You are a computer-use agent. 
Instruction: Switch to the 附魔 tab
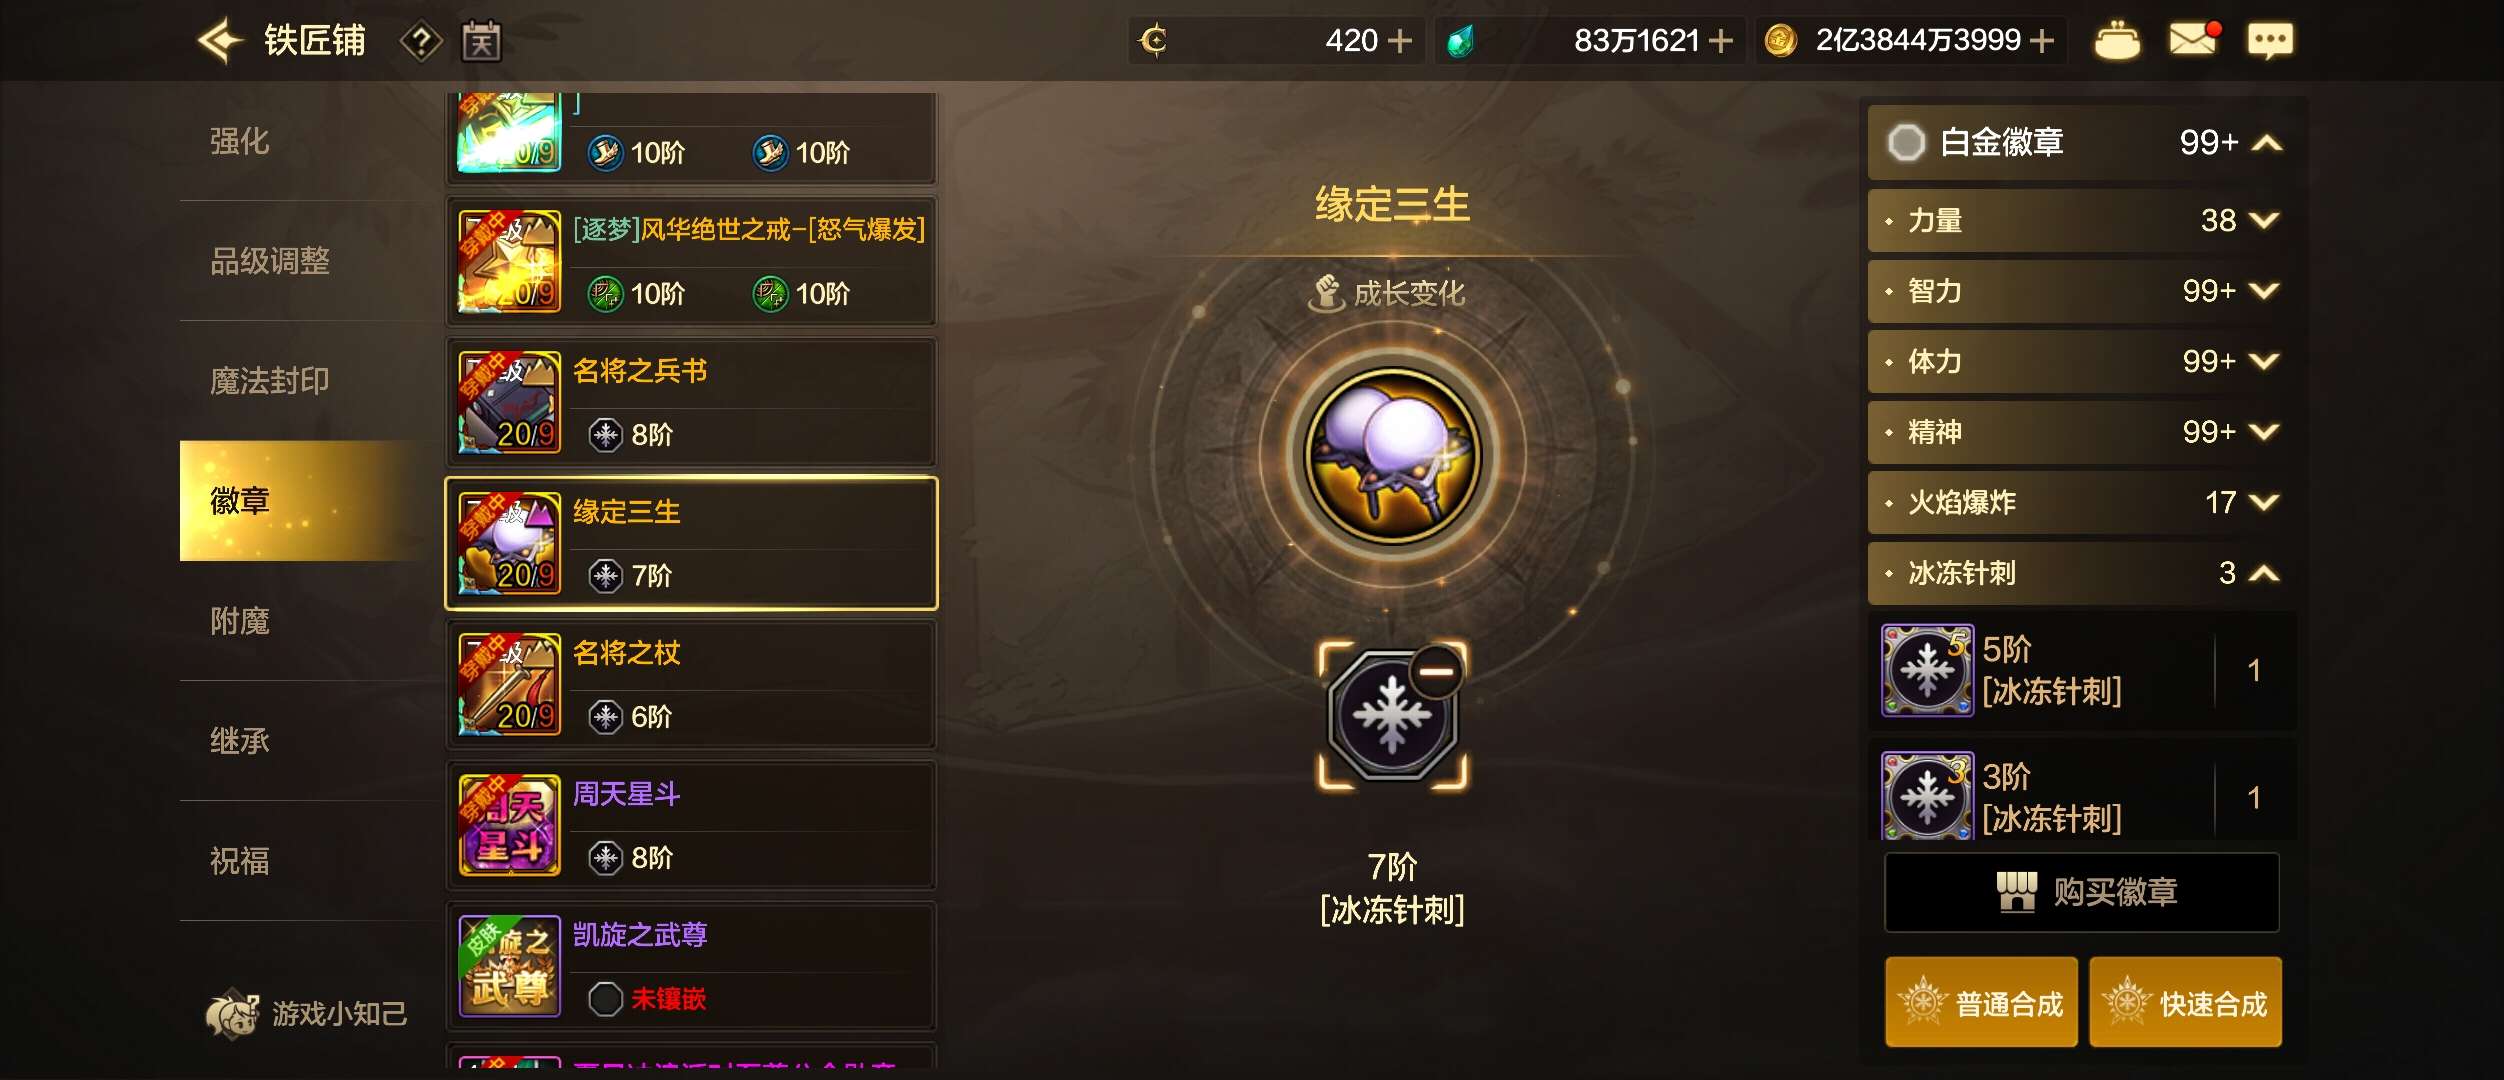coord(239,621)
